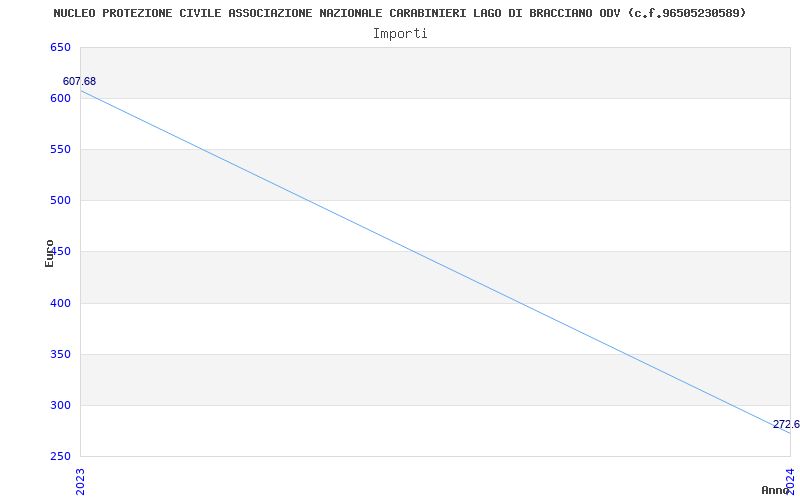Click the 500 y-axis tick label
The image size is (800, 500).
pyautogui.click(x=60, y=200)
